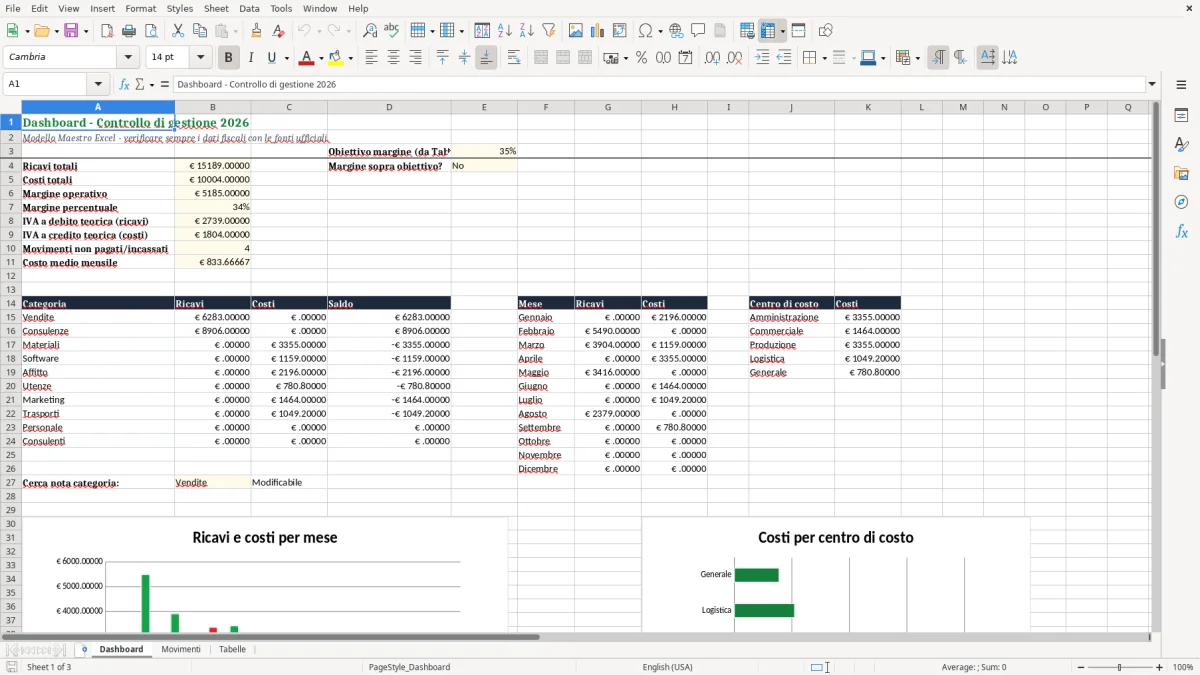The image size is (1200, 675).
Task: Toggle AutoFilter funnel icon
Action: 549,31
